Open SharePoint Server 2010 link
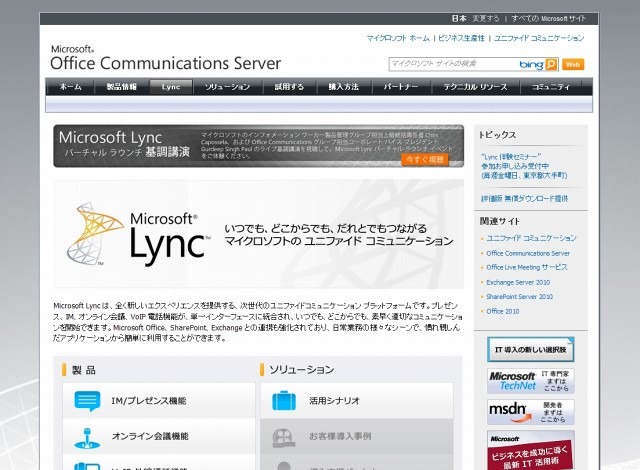The image size is (640, 470). (520, 297)
